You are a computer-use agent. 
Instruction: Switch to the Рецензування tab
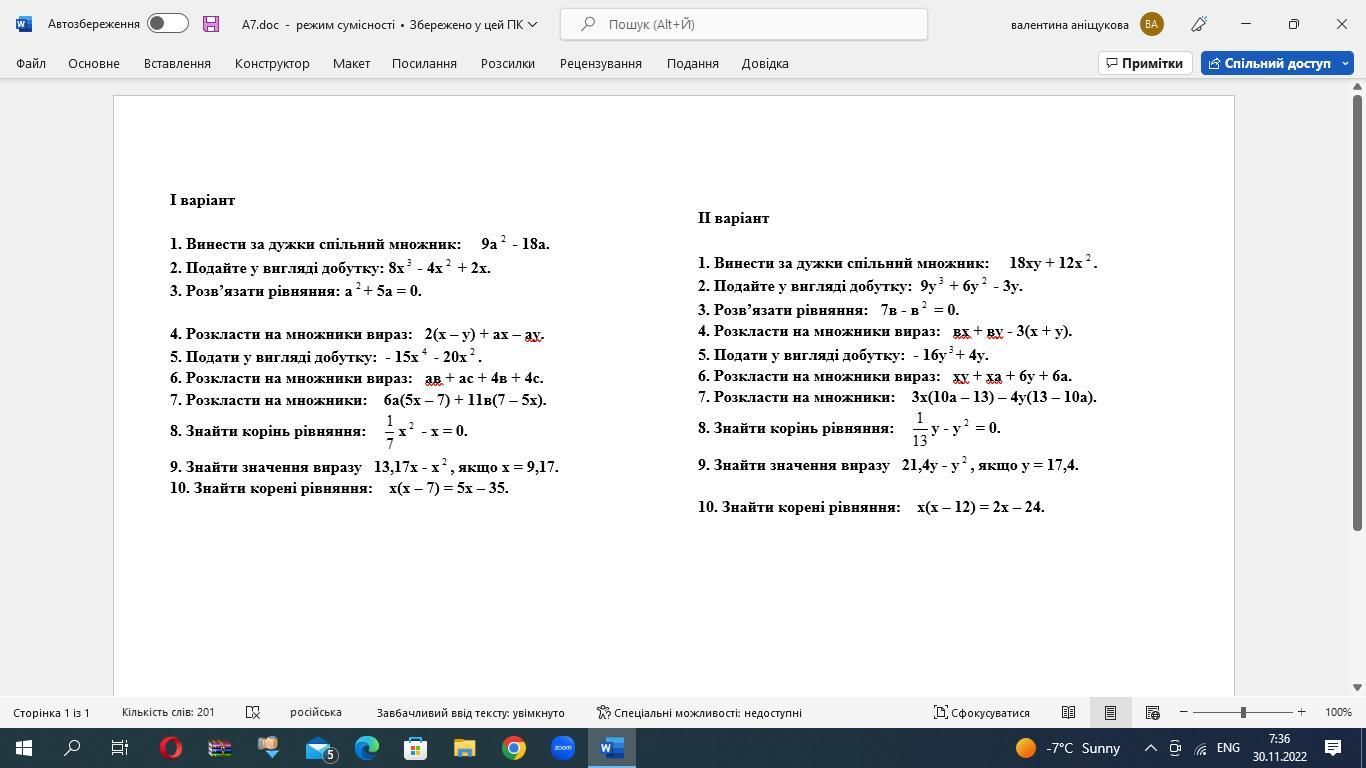pos(601,63)
